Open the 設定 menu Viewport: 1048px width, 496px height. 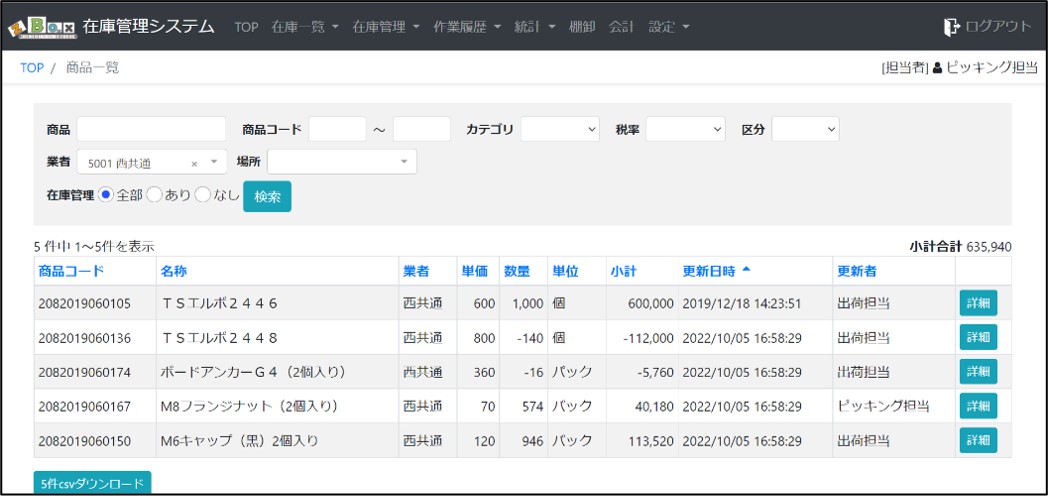tap(669, 27)
